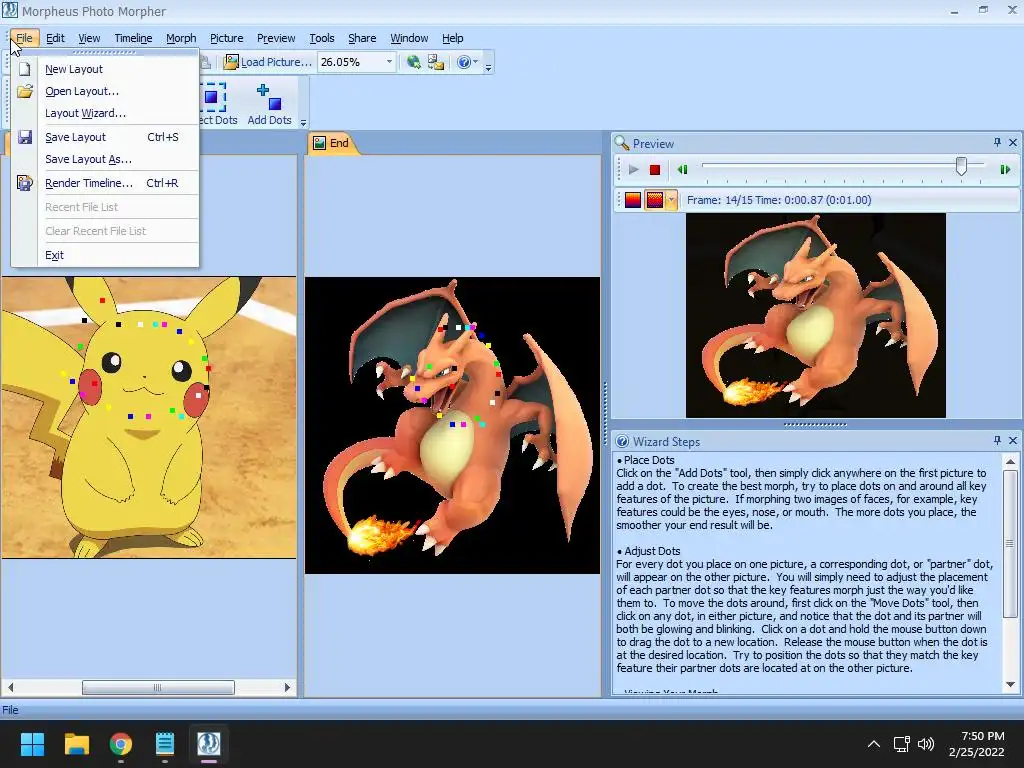Open the Tools menu

(321, 38)
